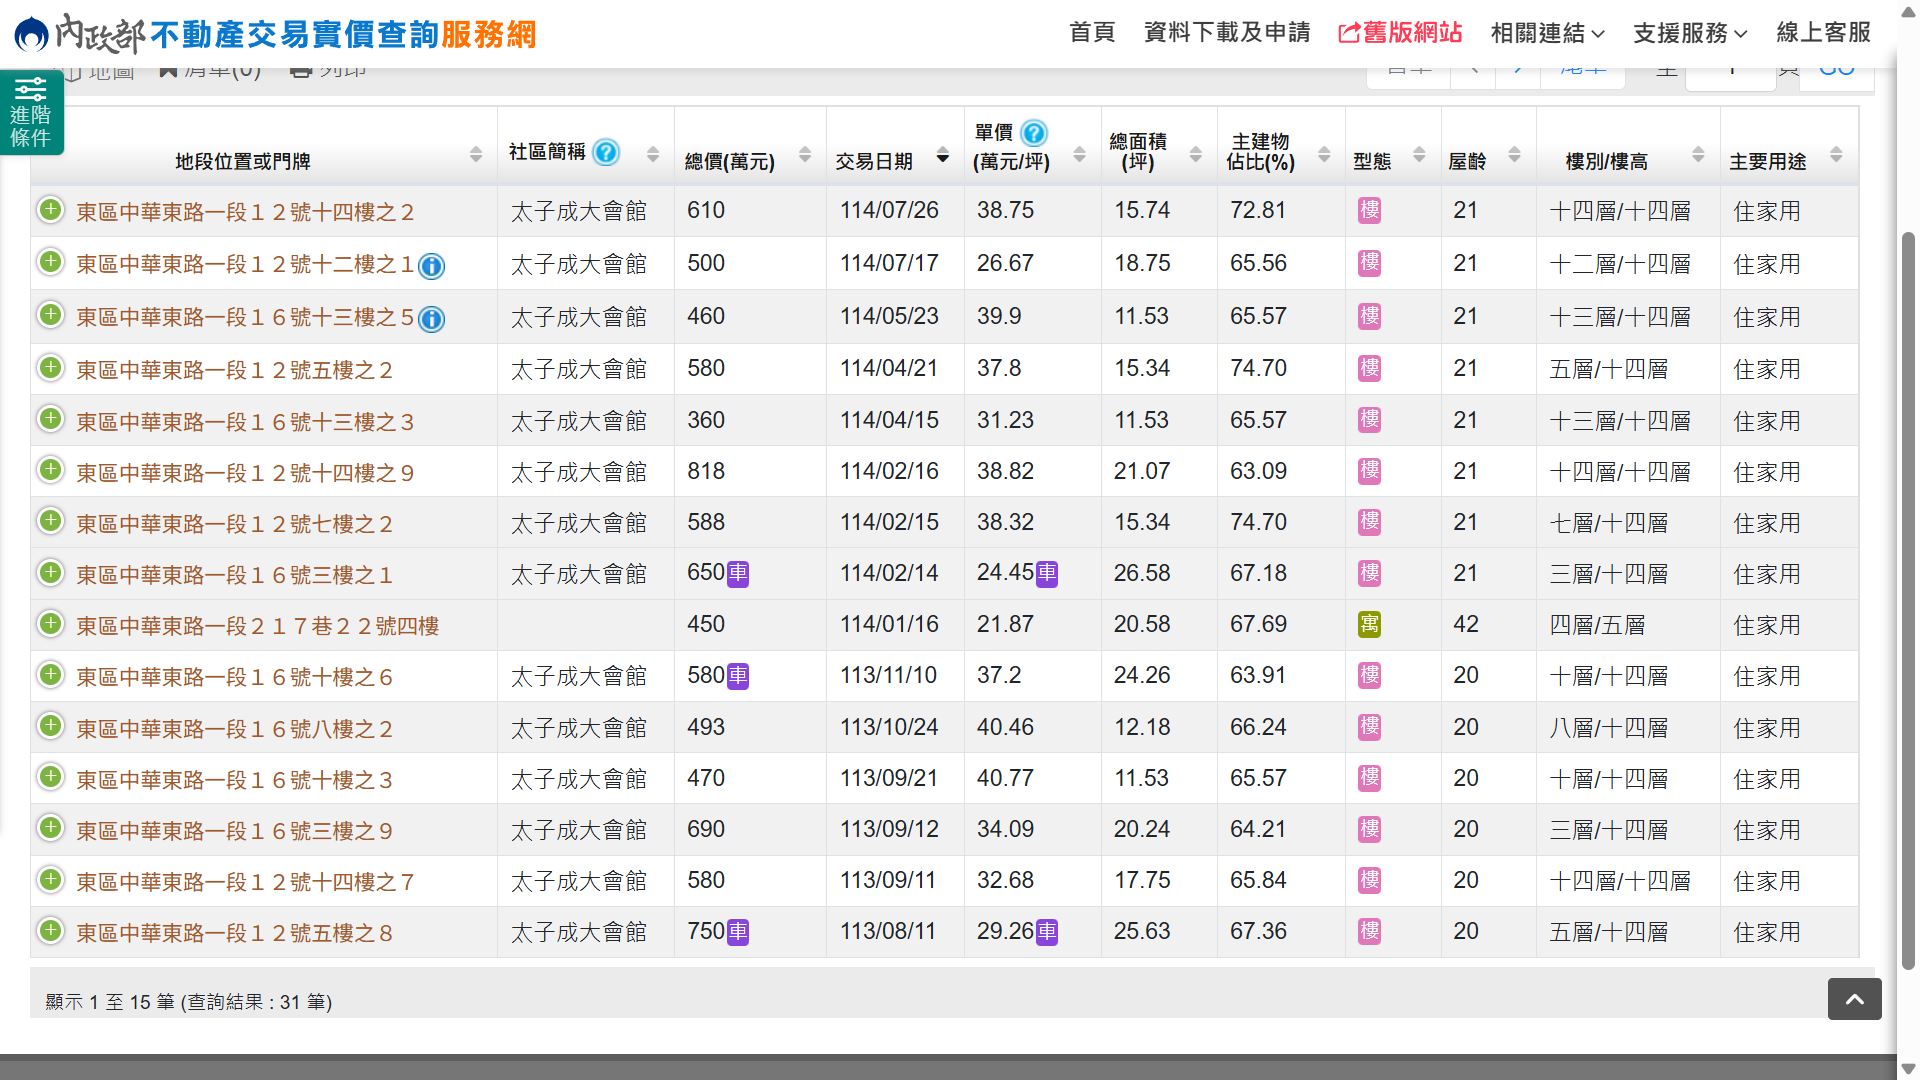This screenshot has height=1080, width=1920.
Task: Click help icon next to 社區簡稱
Action: (x=606, y=152)
